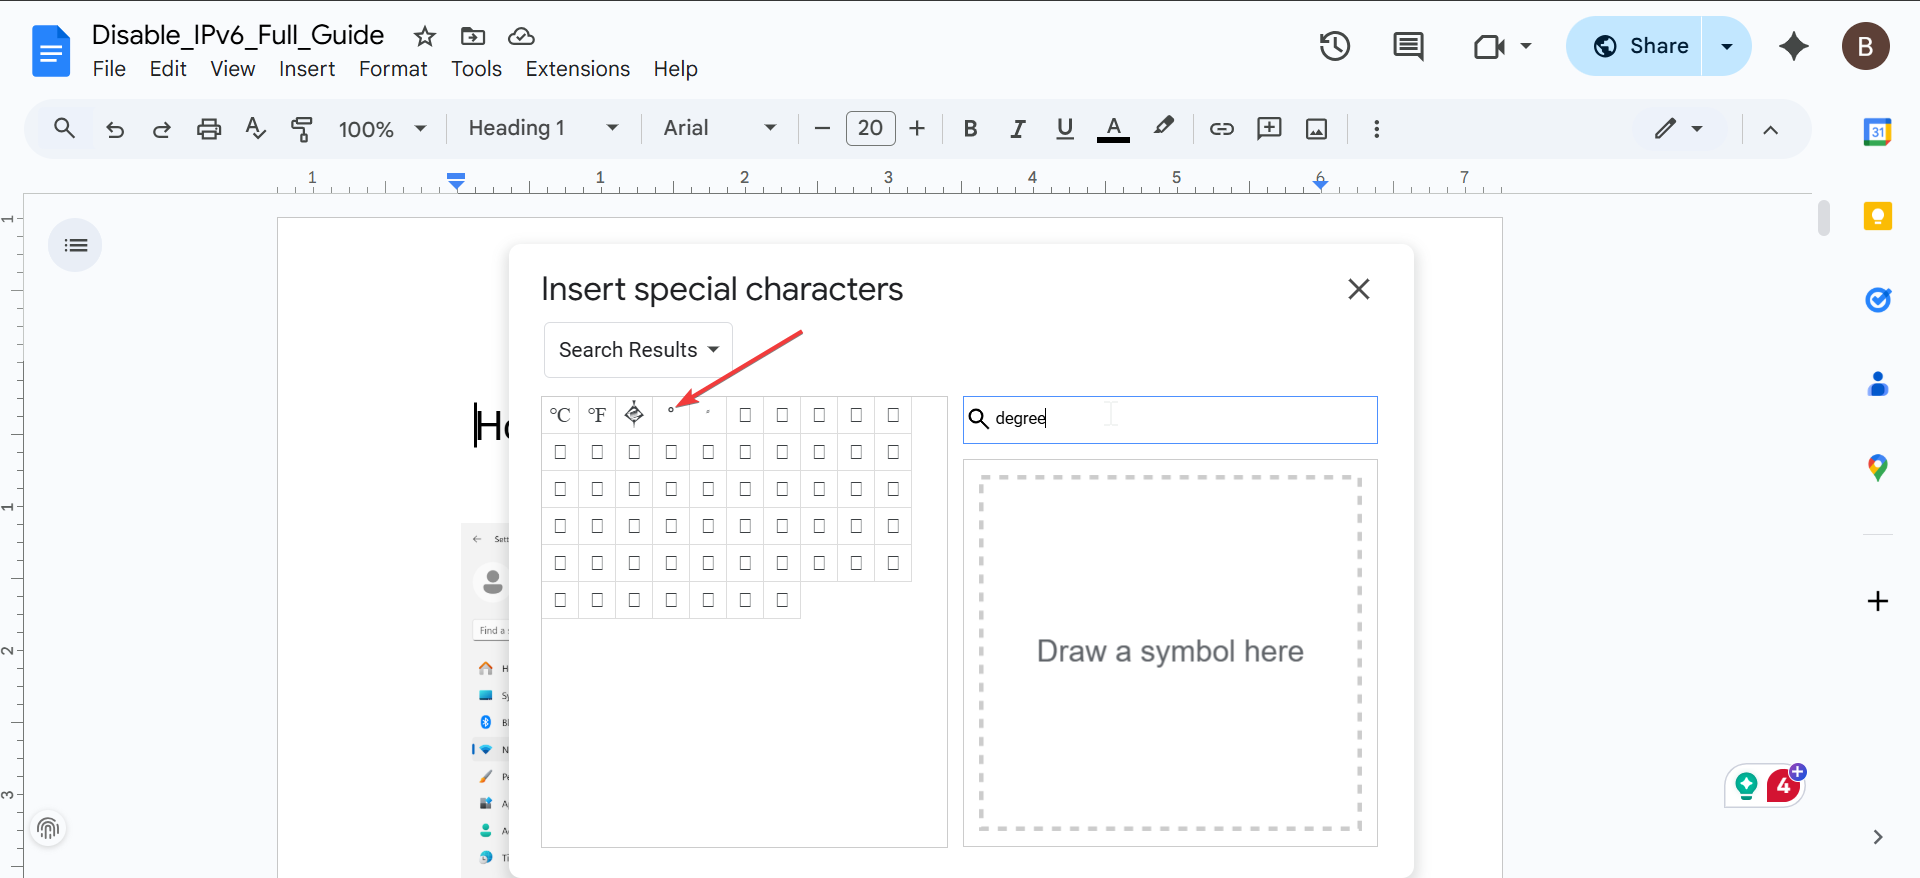Open the Arial font dropdown
The height and width of the screenshot is (878, 1920).
click(x=719, y=129)
